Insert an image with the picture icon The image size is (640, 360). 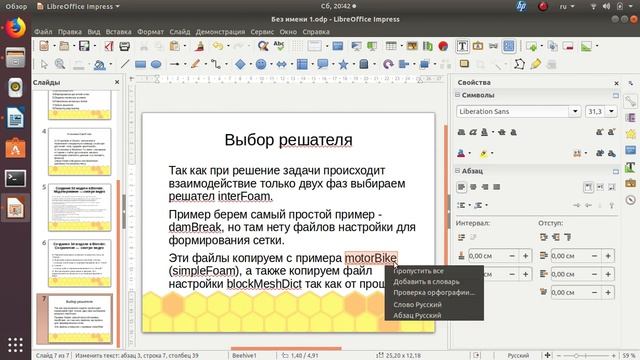tap(412, 46)
